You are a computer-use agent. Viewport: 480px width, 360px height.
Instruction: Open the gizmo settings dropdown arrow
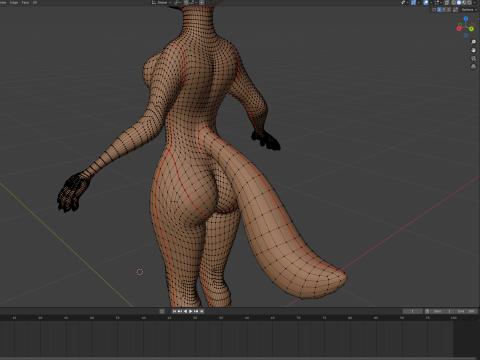pos(419,2)
